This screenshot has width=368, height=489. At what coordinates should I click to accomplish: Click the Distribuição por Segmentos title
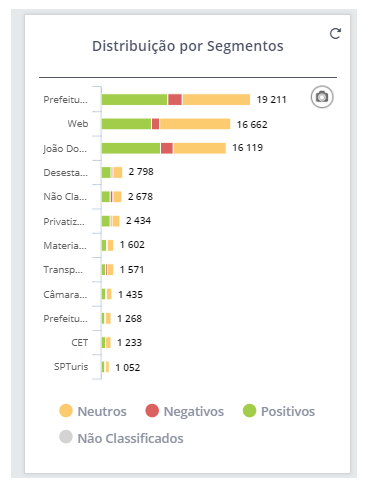(188, 46)
